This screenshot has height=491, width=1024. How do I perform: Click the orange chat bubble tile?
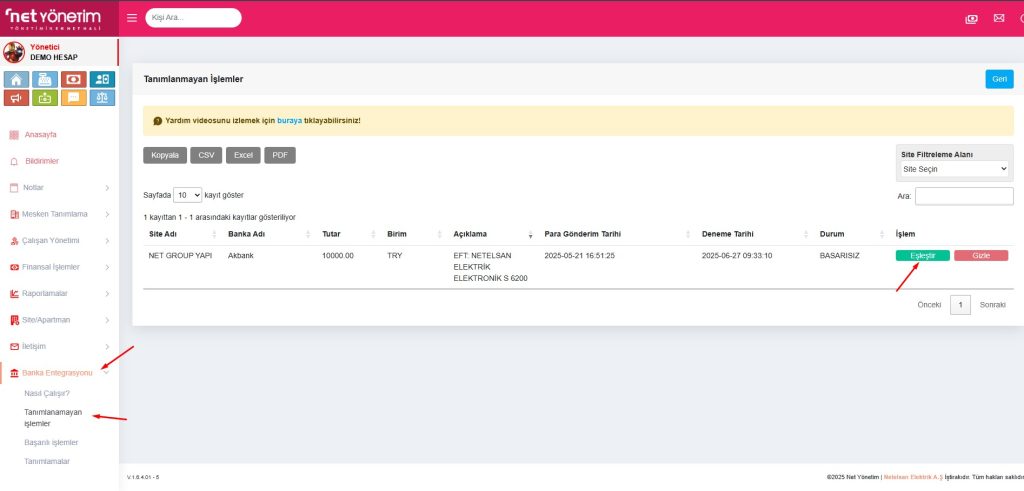pyautogui.click(x=73, y=98)
